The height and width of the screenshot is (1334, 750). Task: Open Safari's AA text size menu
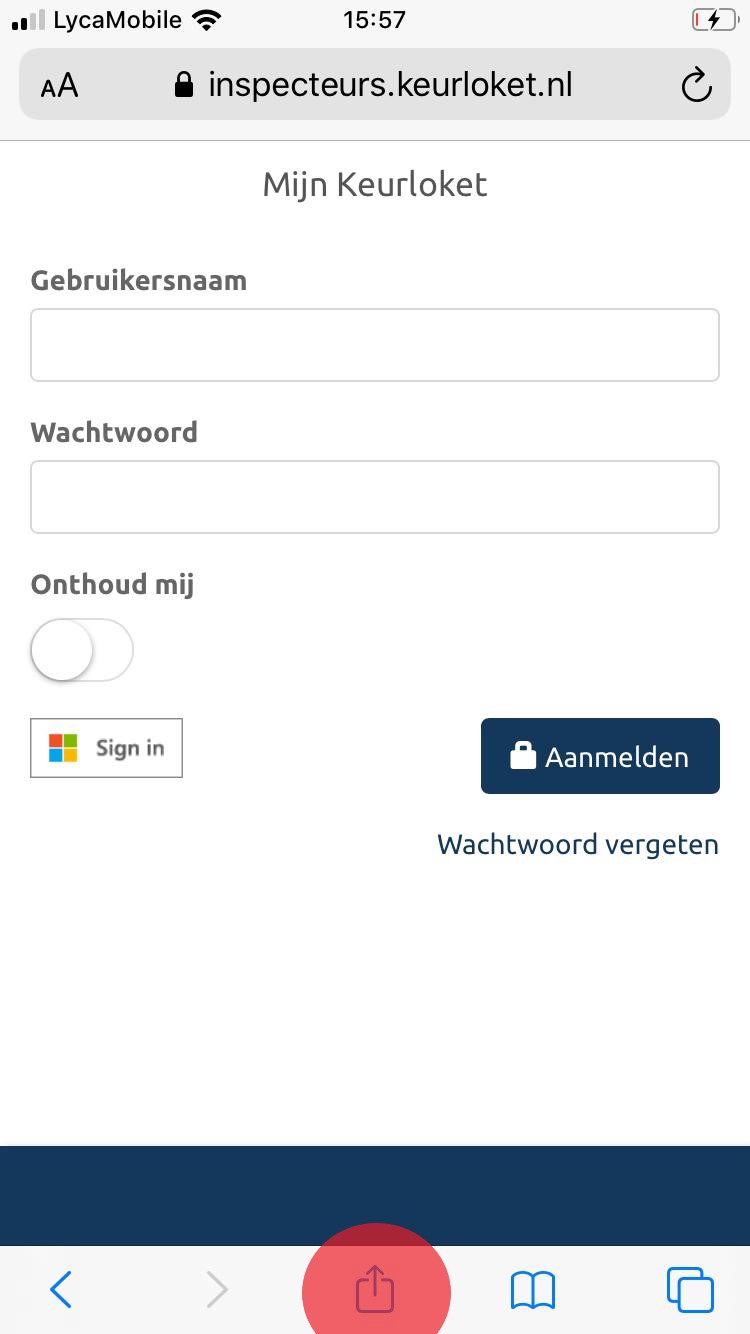(x=59, y=86)
